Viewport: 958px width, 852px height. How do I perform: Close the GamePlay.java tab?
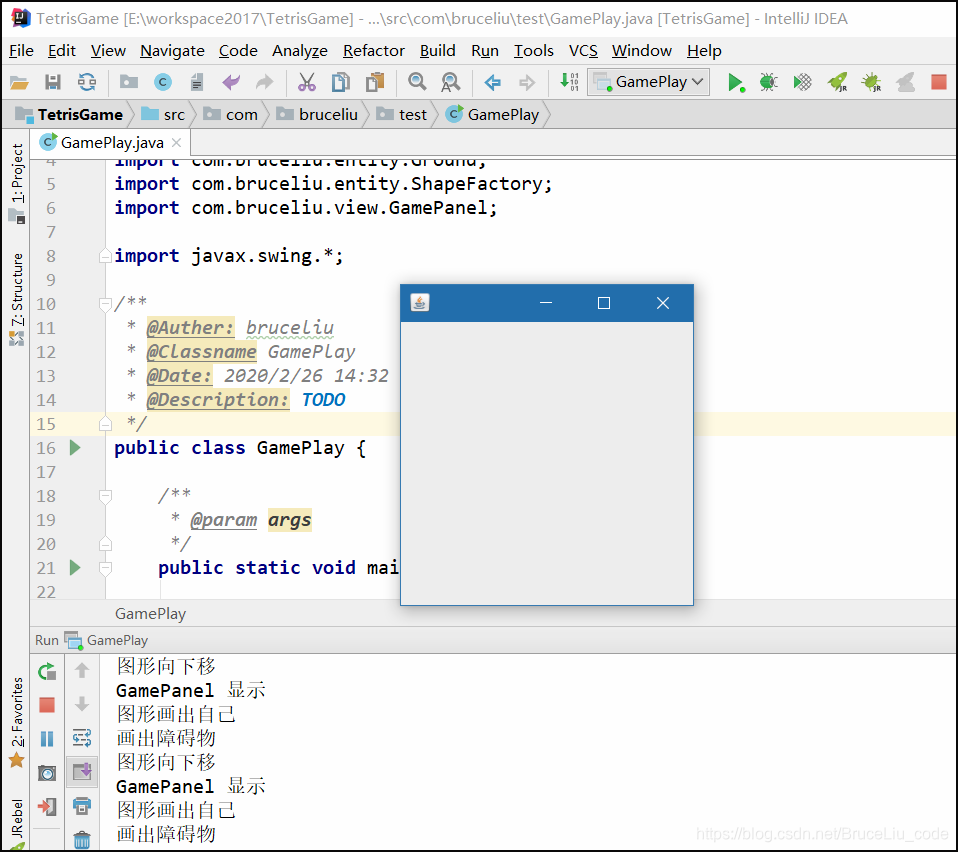pos(177,143)
